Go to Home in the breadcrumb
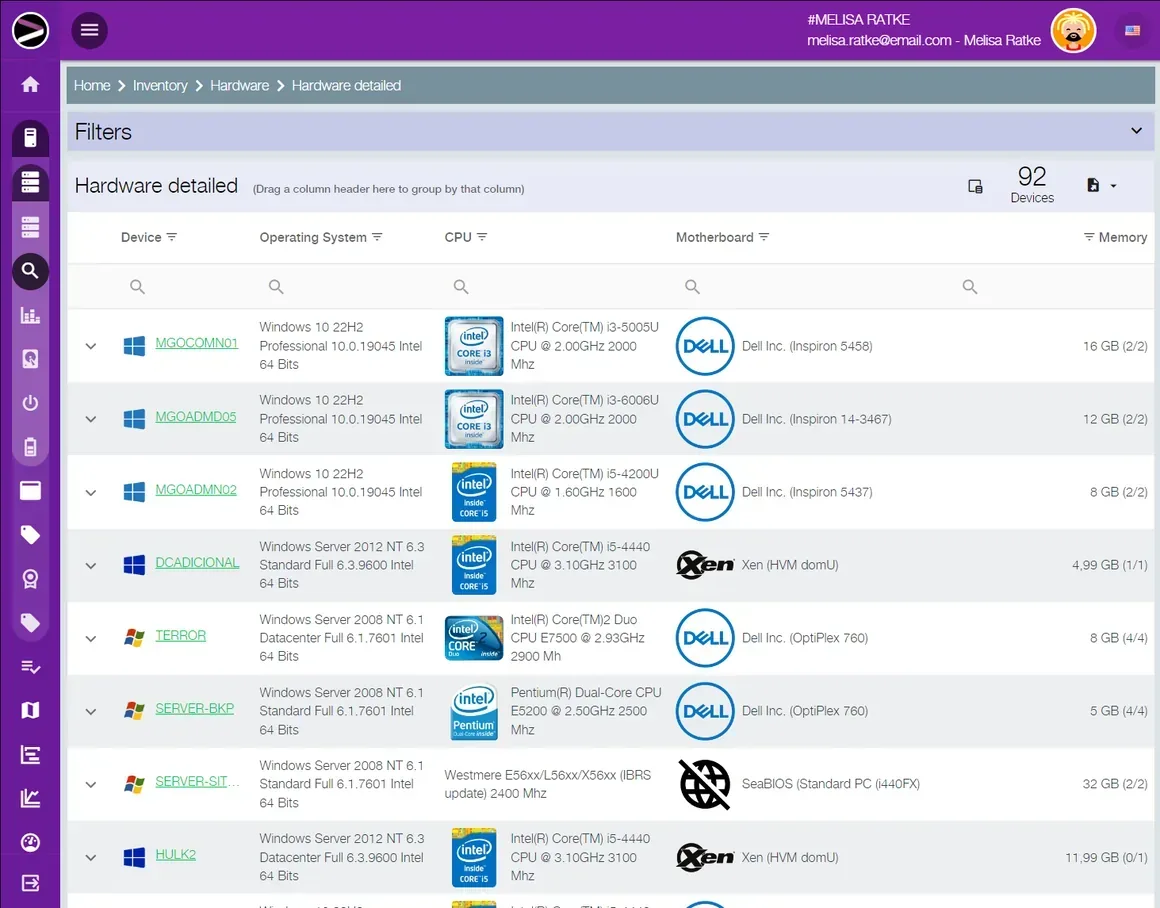1160x908 pixels. point(92,85)
